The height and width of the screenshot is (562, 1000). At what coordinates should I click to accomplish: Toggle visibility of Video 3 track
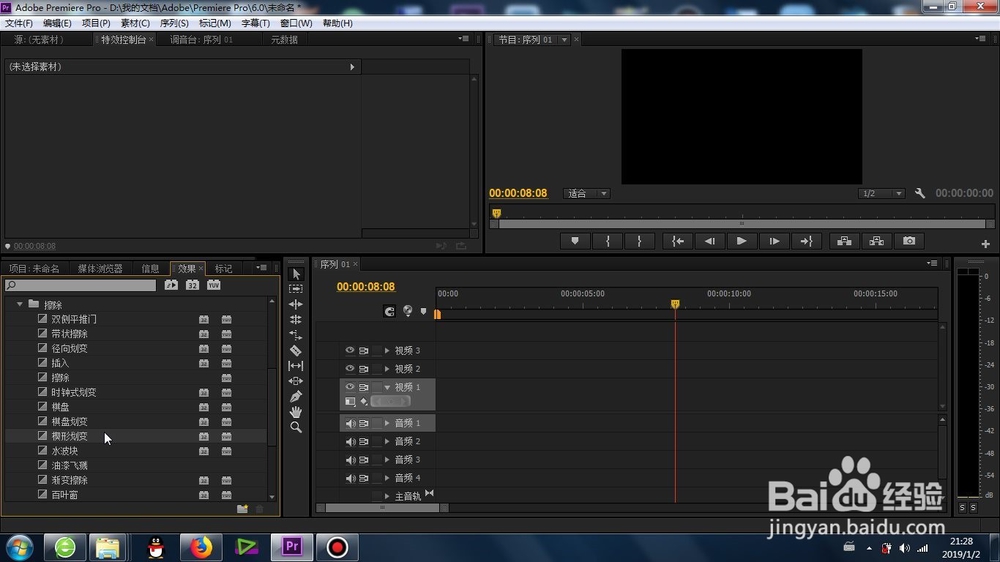[349, 350]
